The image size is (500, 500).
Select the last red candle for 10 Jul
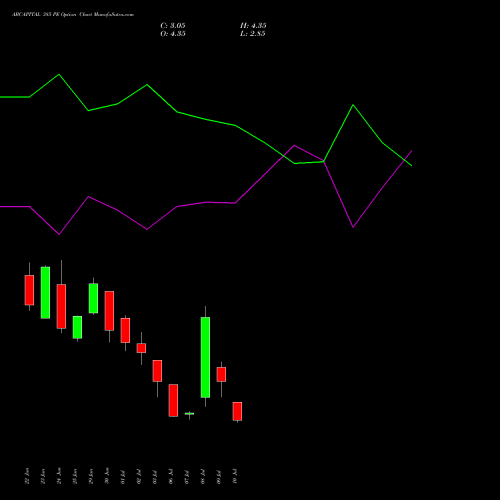click(x=237, y=411)
